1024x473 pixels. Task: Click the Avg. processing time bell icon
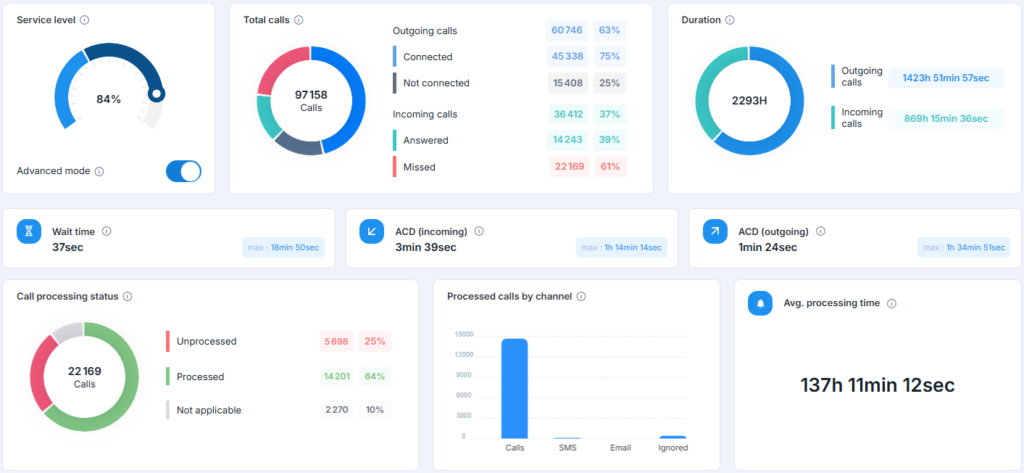[x=760, y=303]
